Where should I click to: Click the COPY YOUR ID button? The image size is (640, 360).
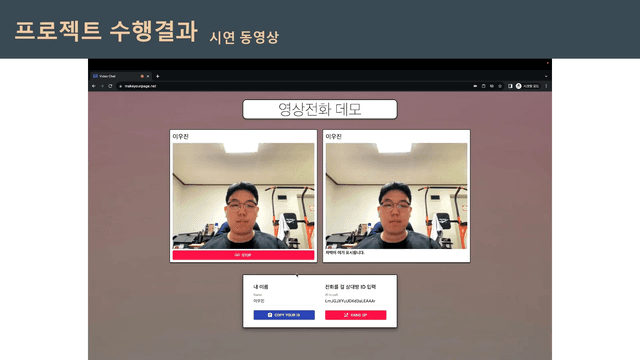(x=284, y=315)
